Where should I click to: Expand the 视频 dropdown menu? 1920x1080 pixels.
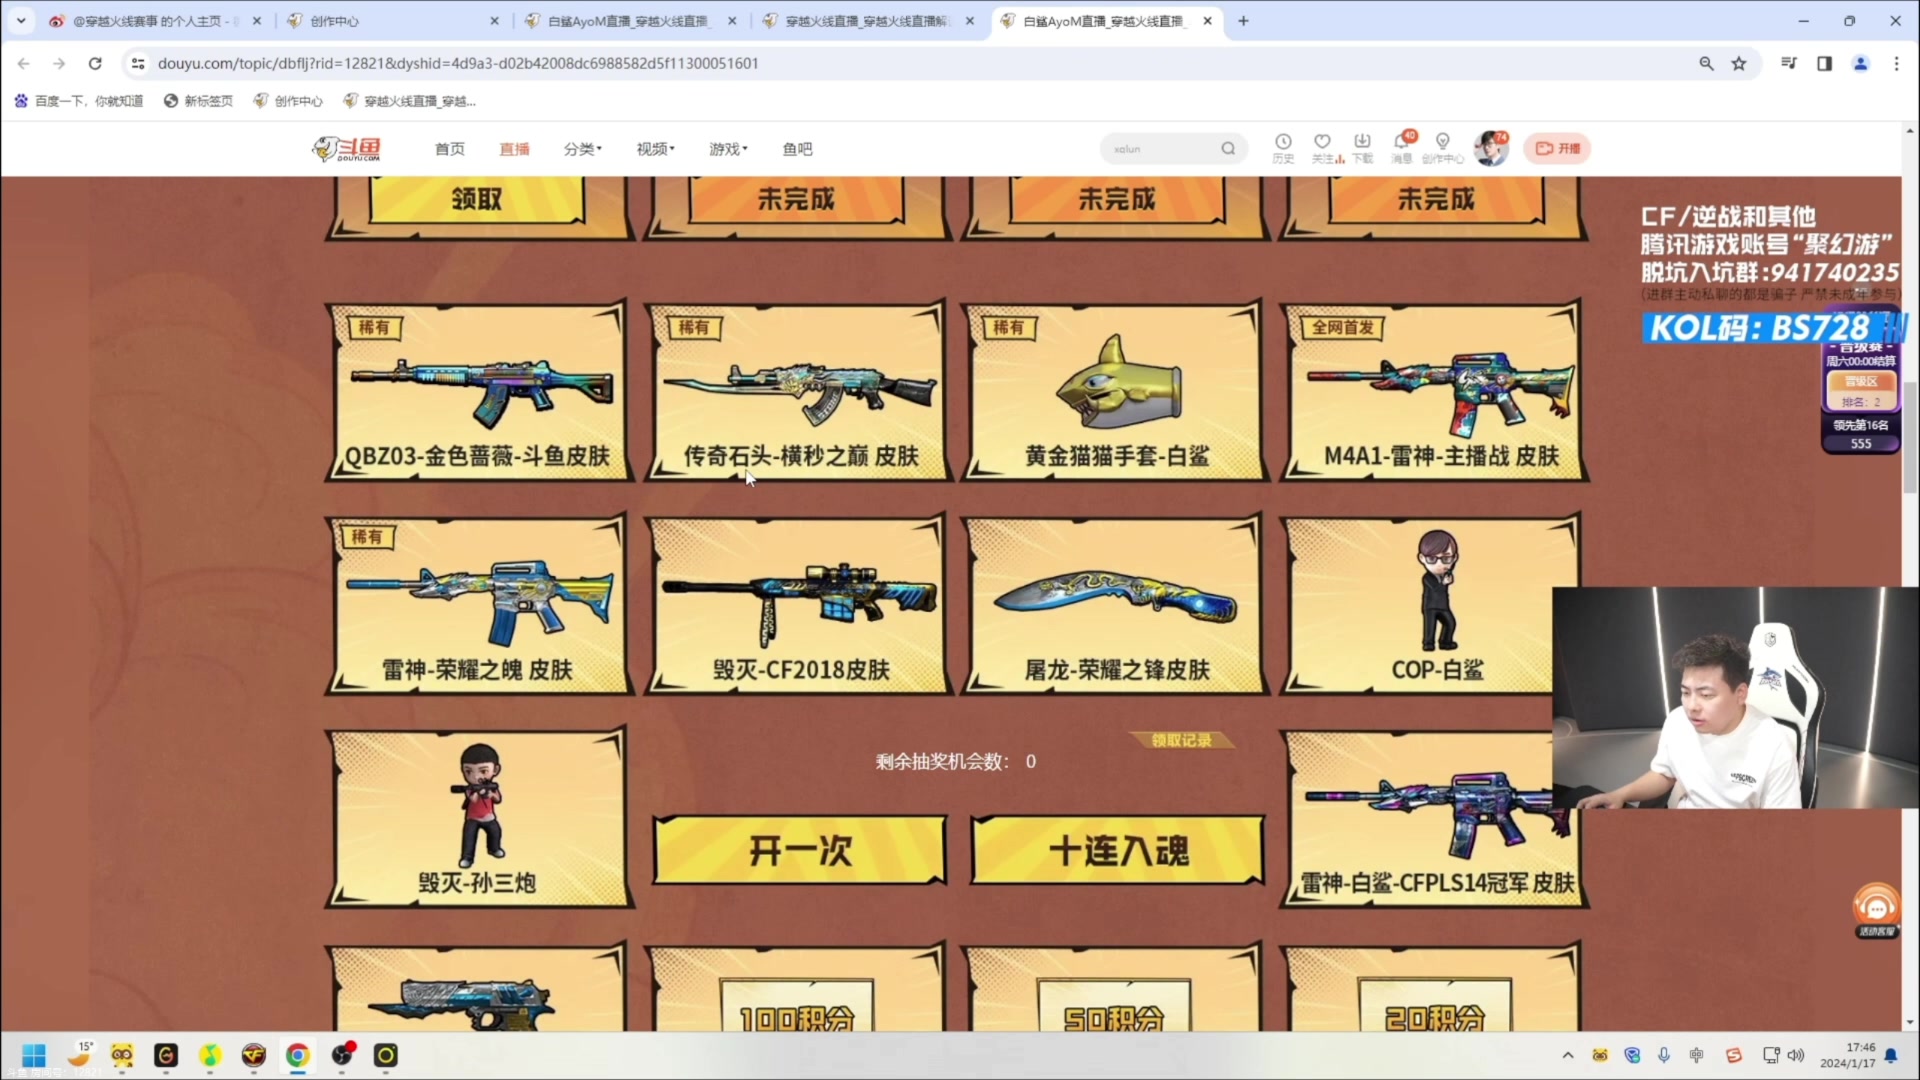point(656,149)
